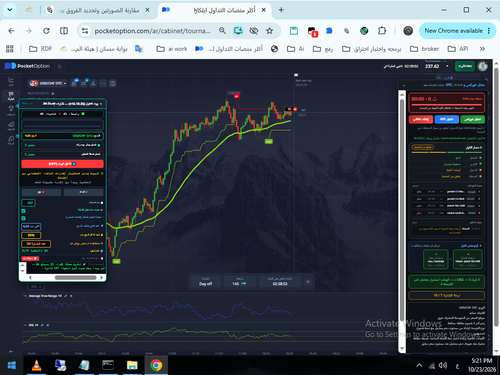Click the green instant analysis button
Image resolution: width=500 pixels, height=375 pixels.
coord(472,119)
